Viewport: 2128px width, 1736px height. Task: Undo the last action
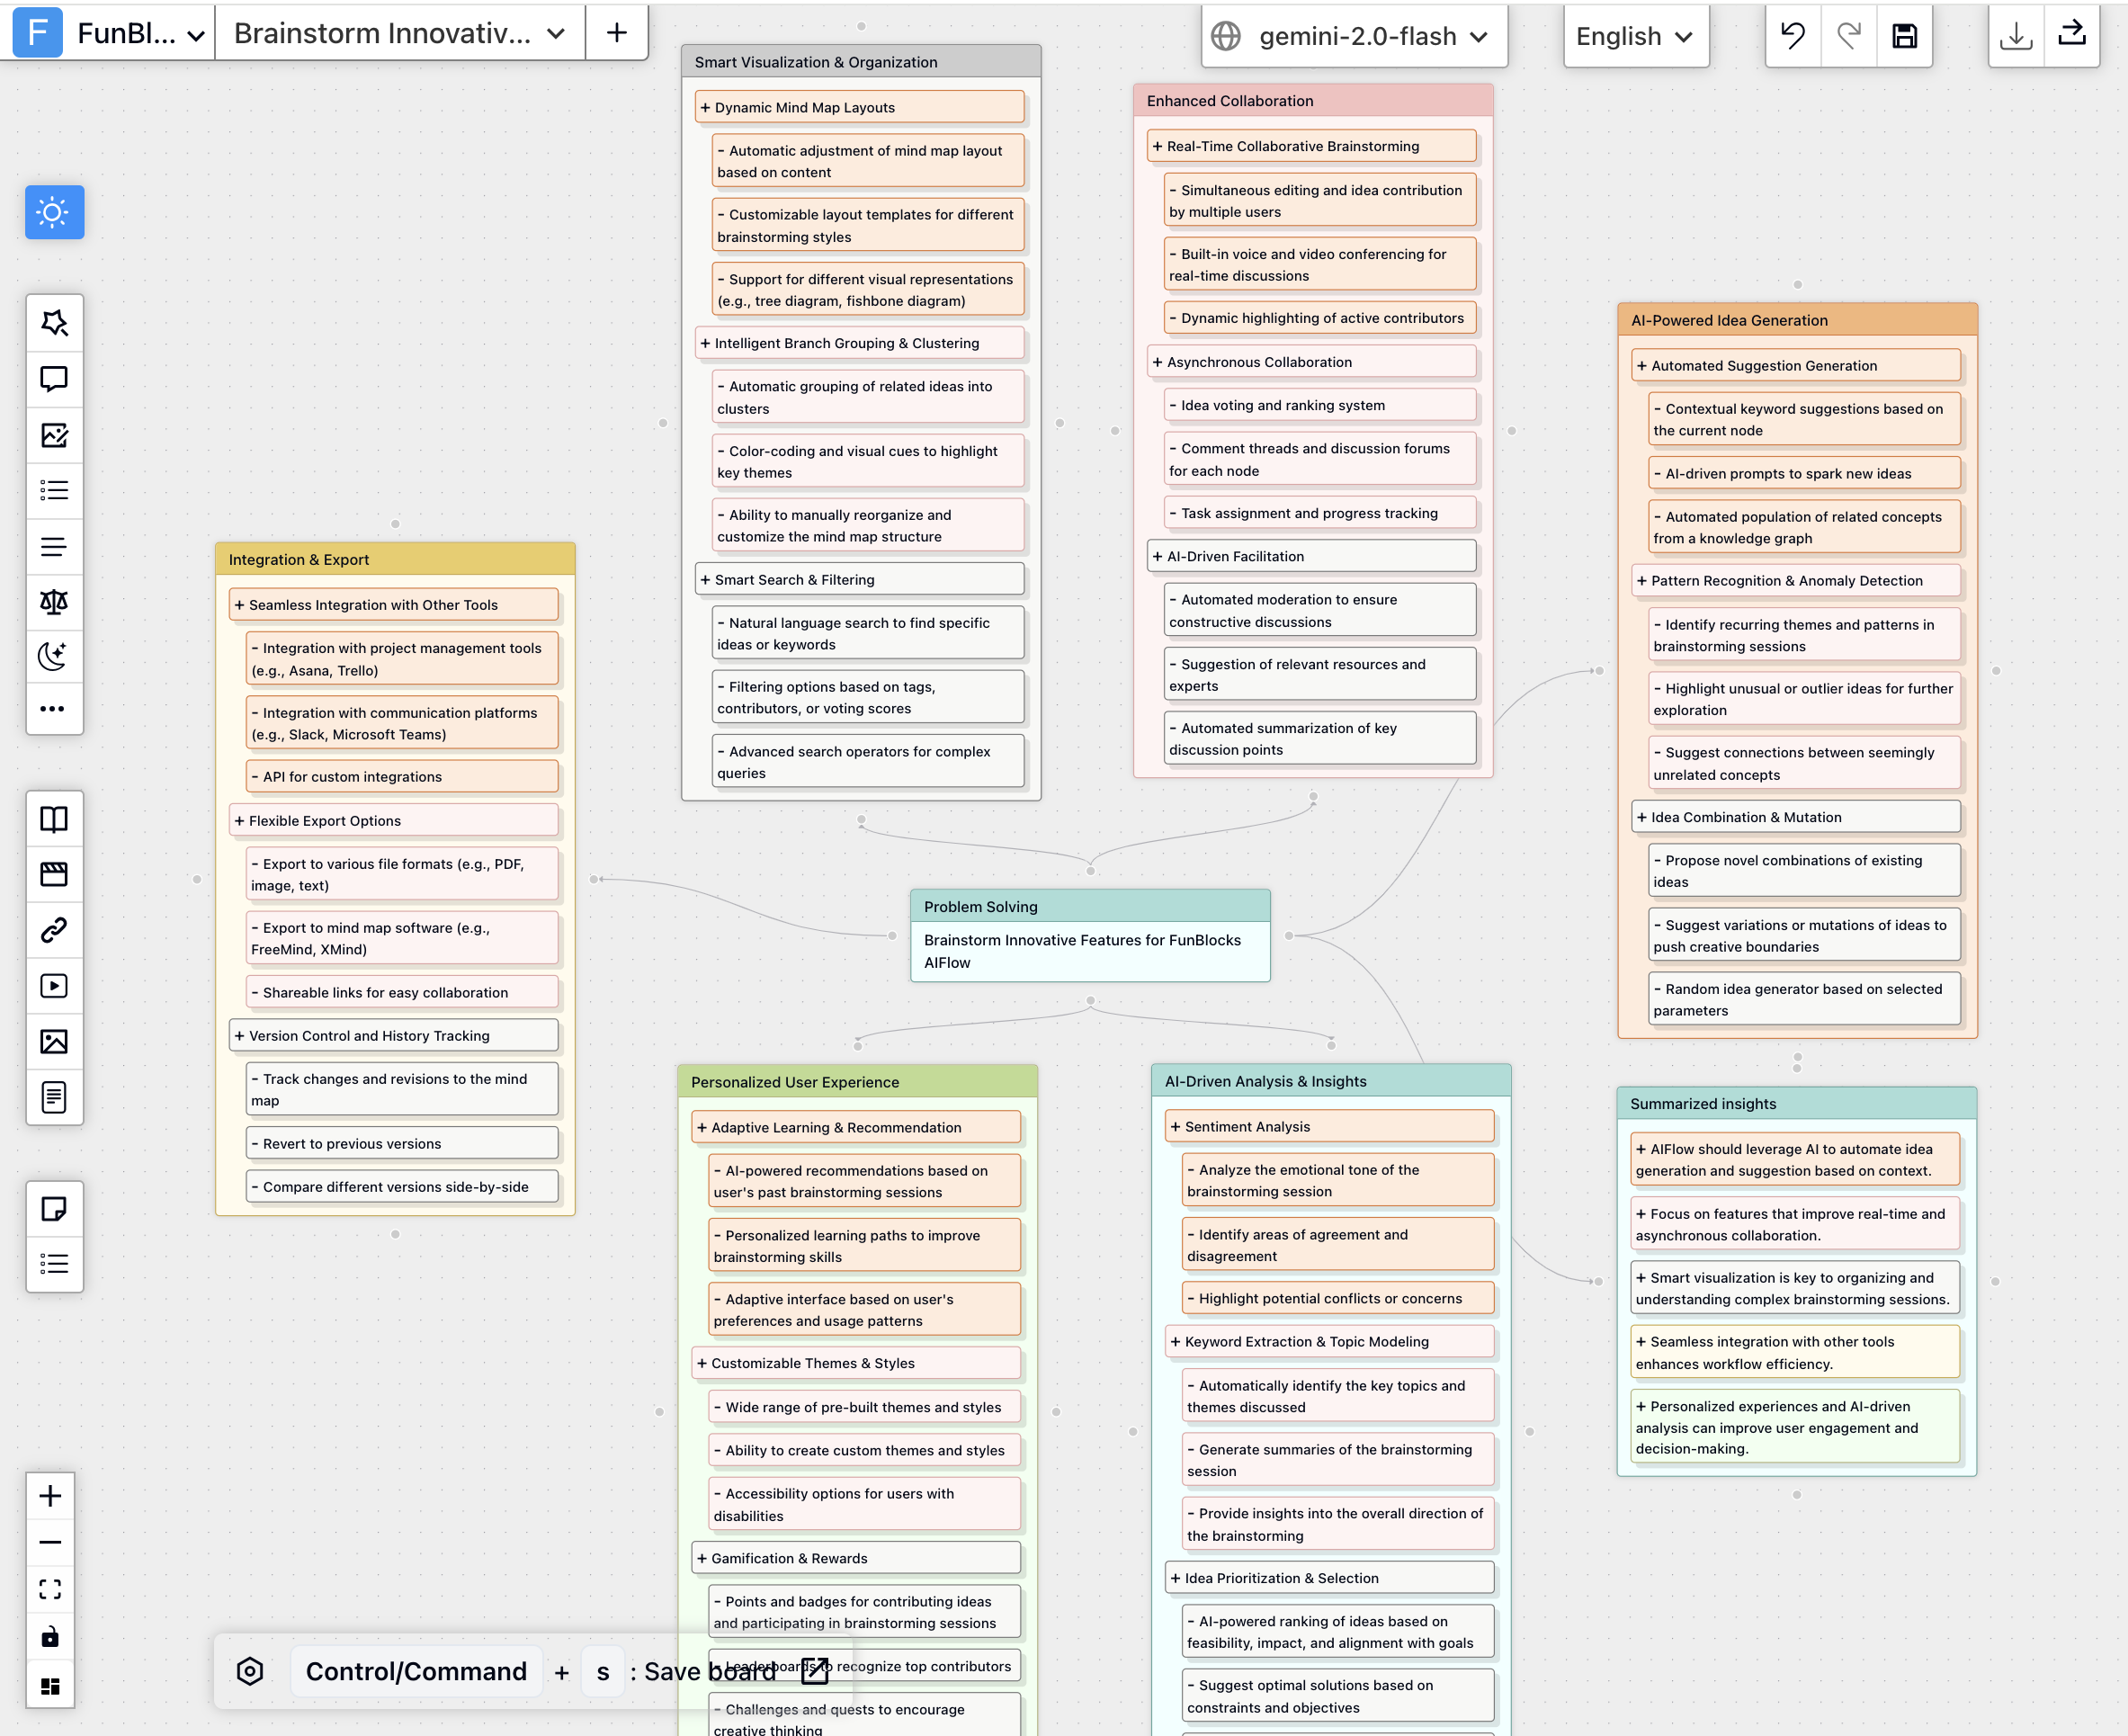pos(1792,35)
